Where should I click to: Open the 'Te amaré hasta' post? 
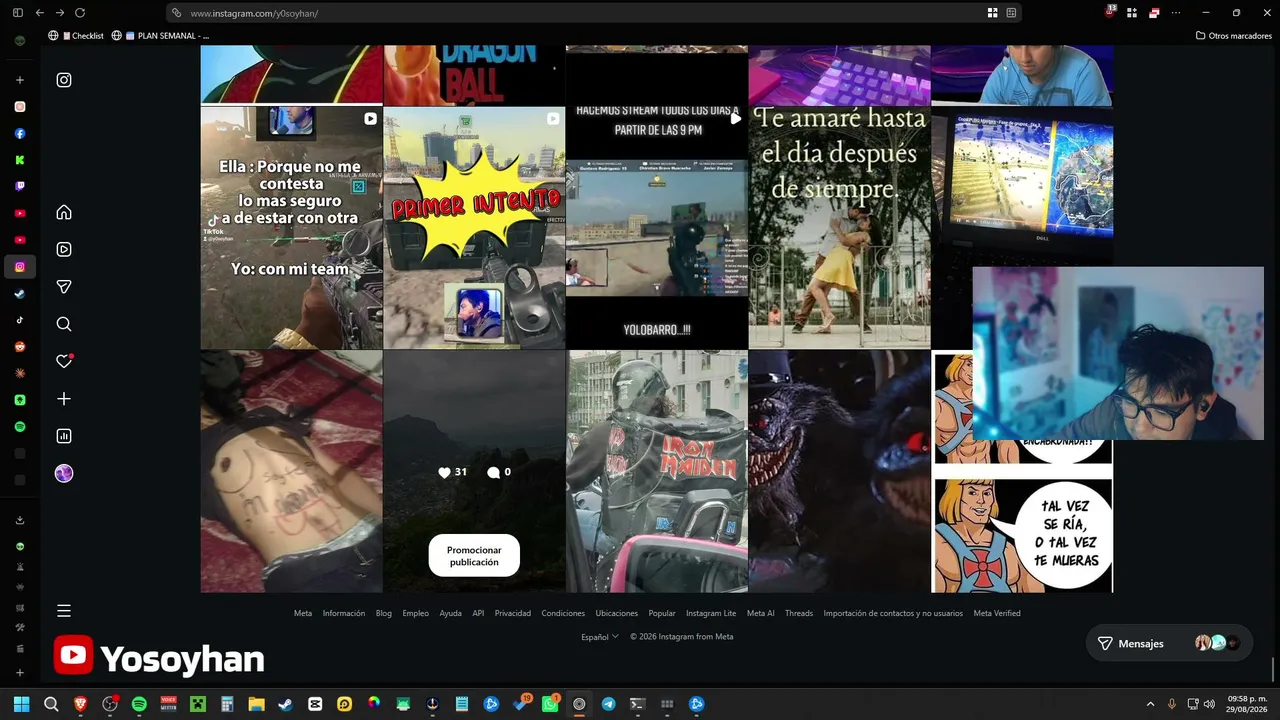coord(839,228)
